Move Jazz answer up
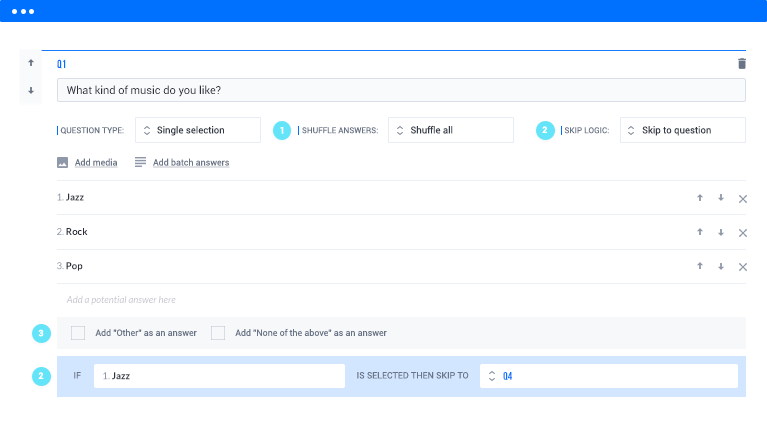This screenshot has height=432, width=767. tap(700, 198)
